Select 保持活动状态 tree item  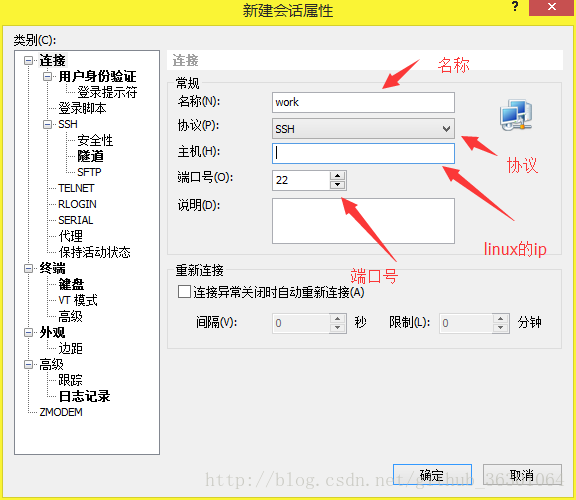pyautogui.click(x=94, y=252)
